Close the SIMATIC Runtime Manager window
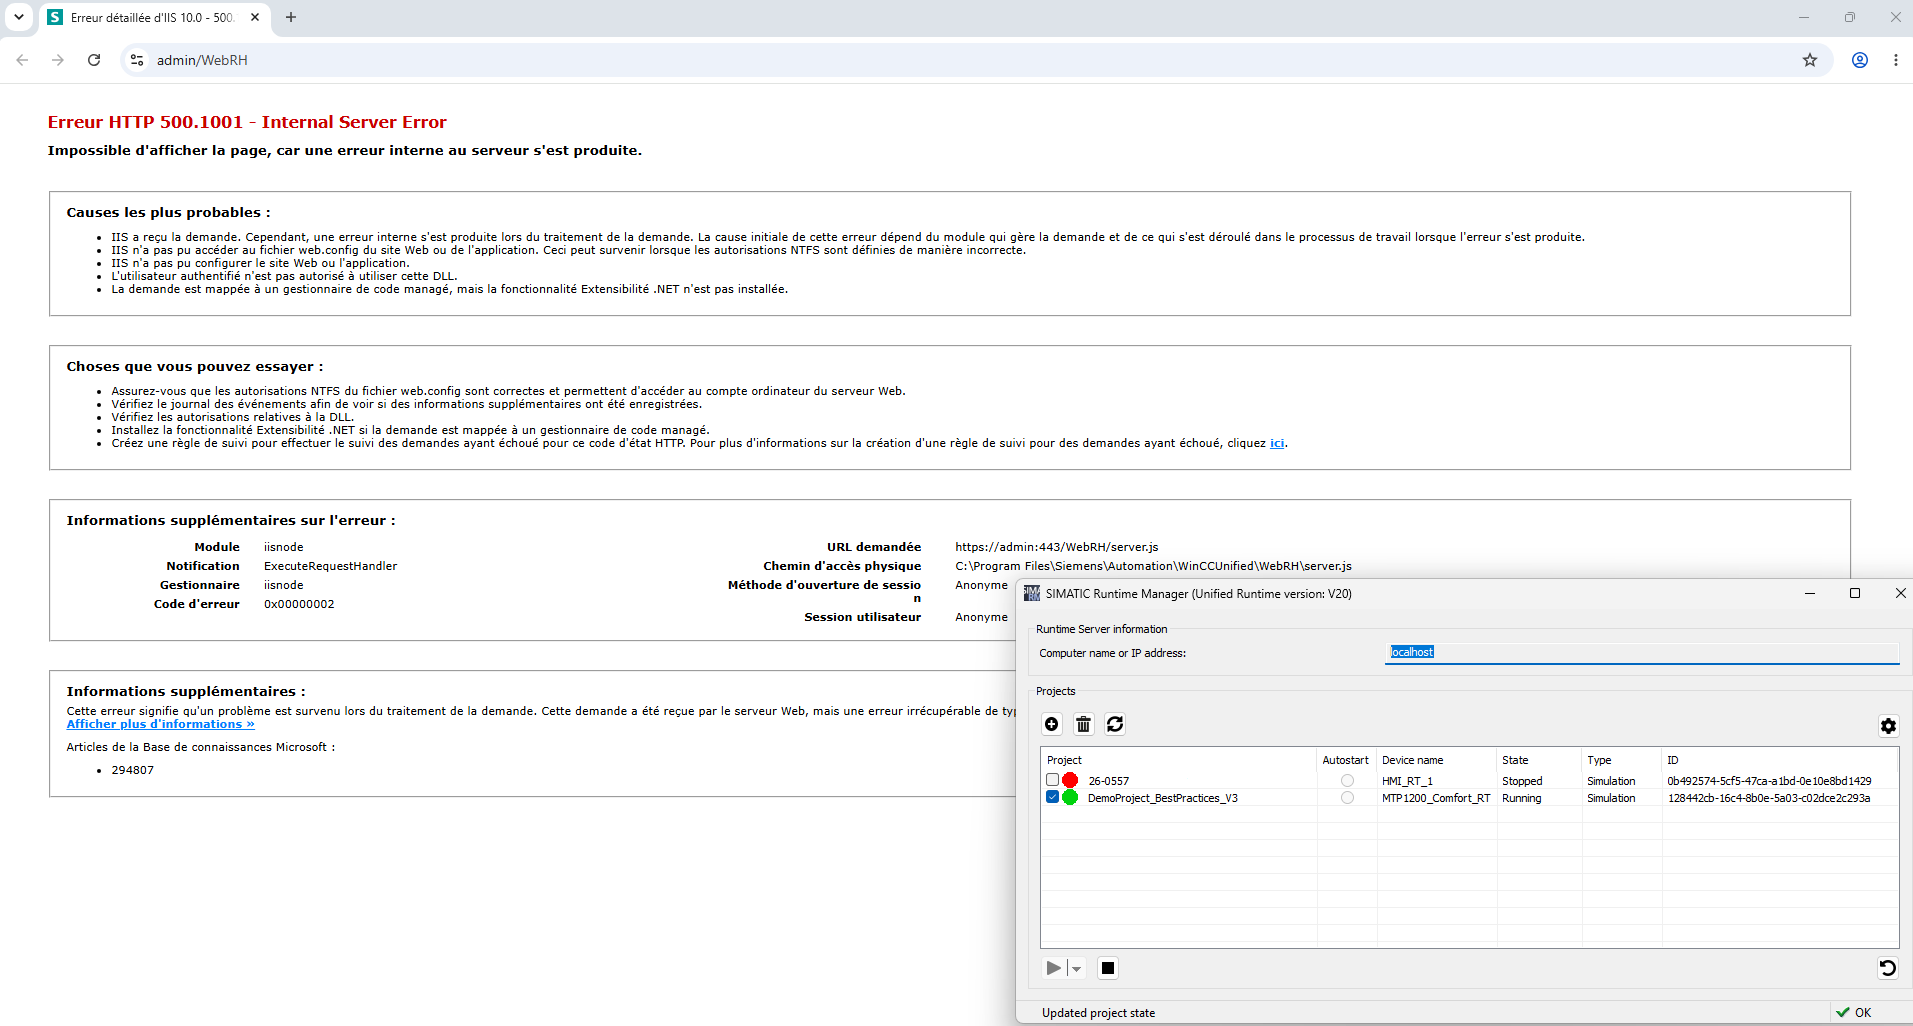The width and height of the screenshot is (1913, 1026). (1900, 593)
